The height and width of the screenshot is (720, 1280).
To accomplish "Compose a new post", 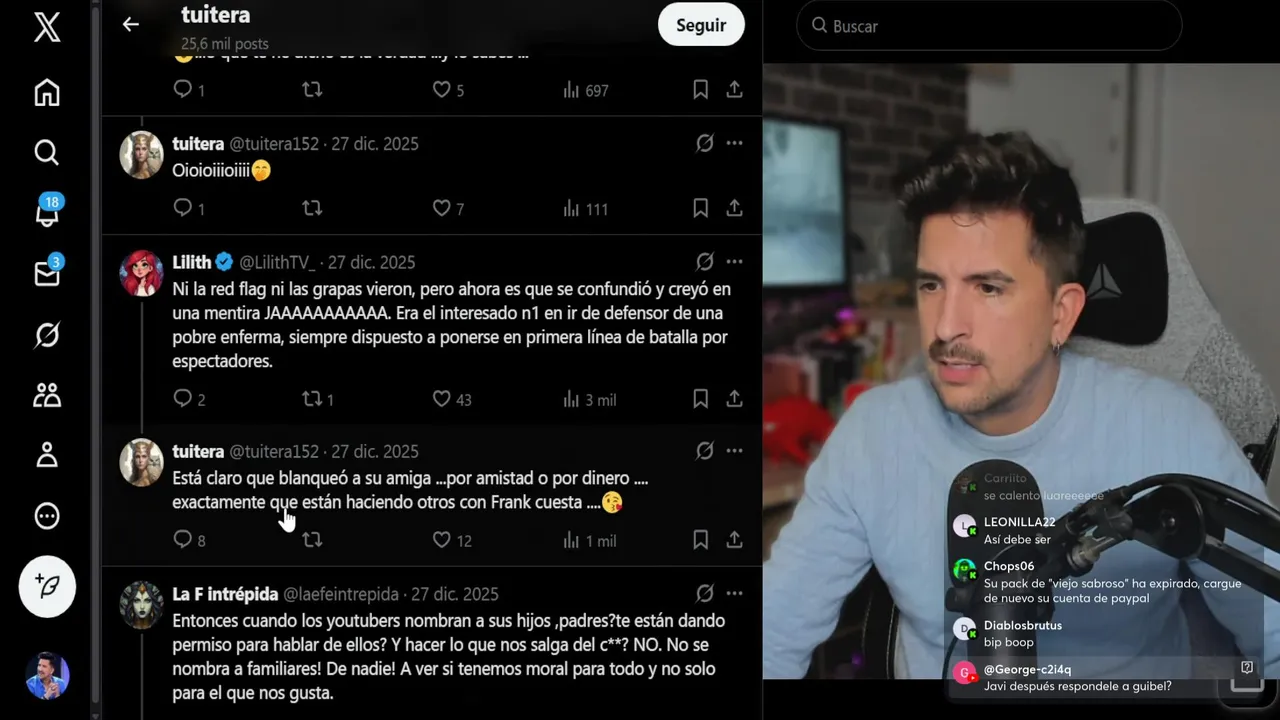I will pyautogui.click(x=47, y=587).
